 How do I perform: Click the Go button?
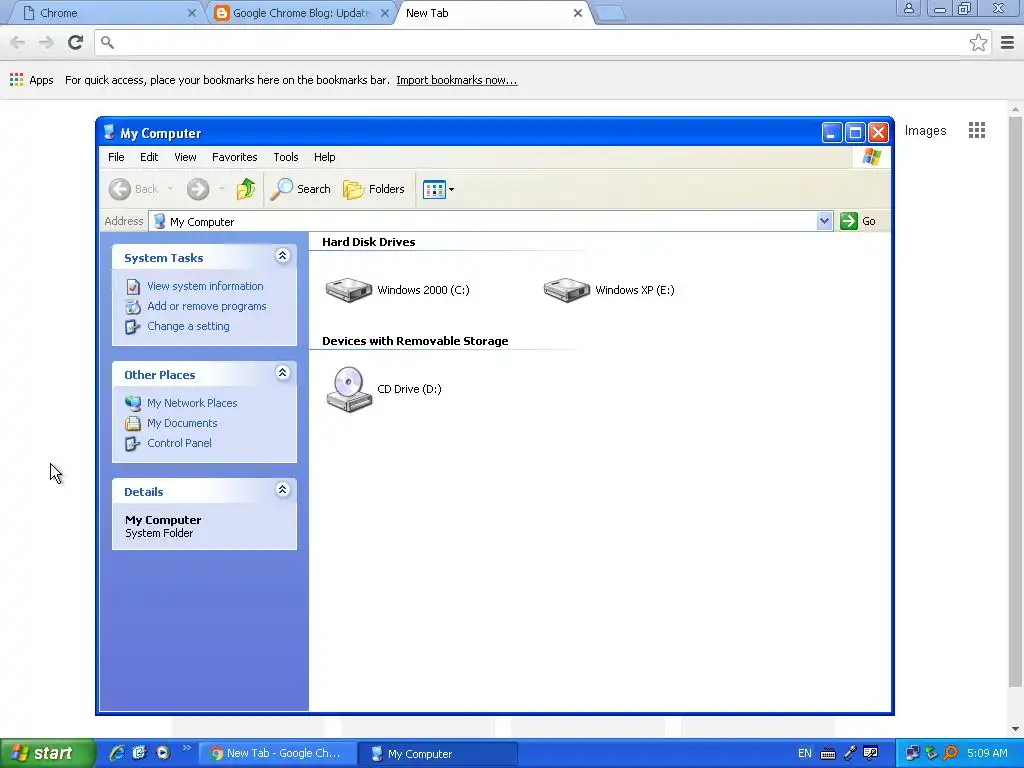coord(858,221)
